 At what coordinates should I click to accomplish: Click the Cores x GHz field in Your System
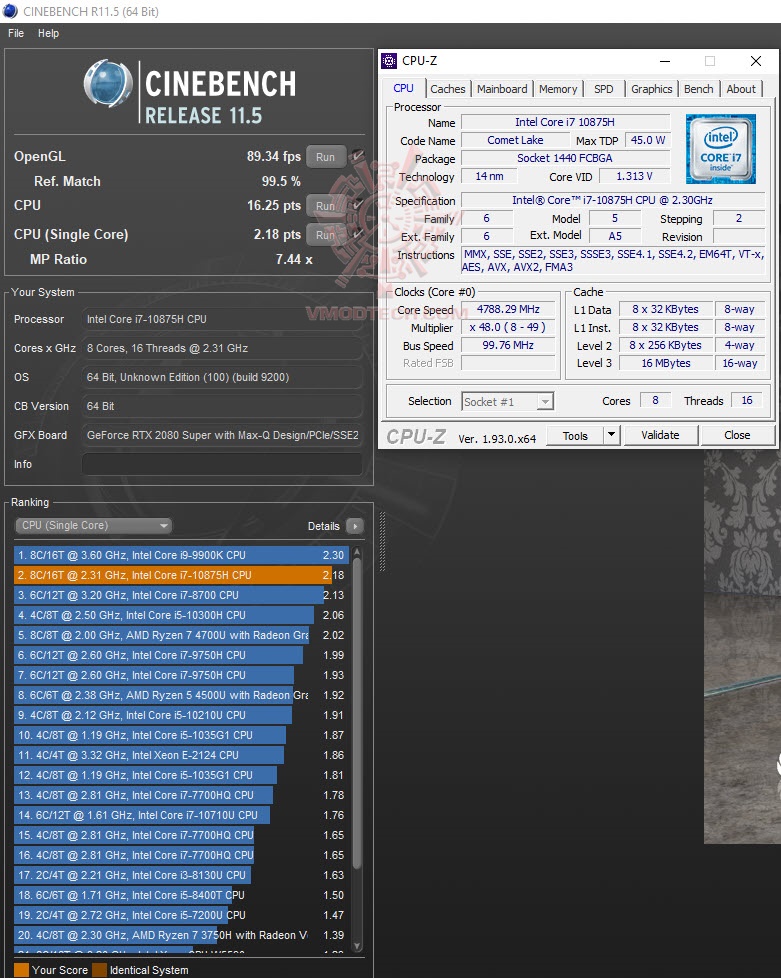point(222,348)
